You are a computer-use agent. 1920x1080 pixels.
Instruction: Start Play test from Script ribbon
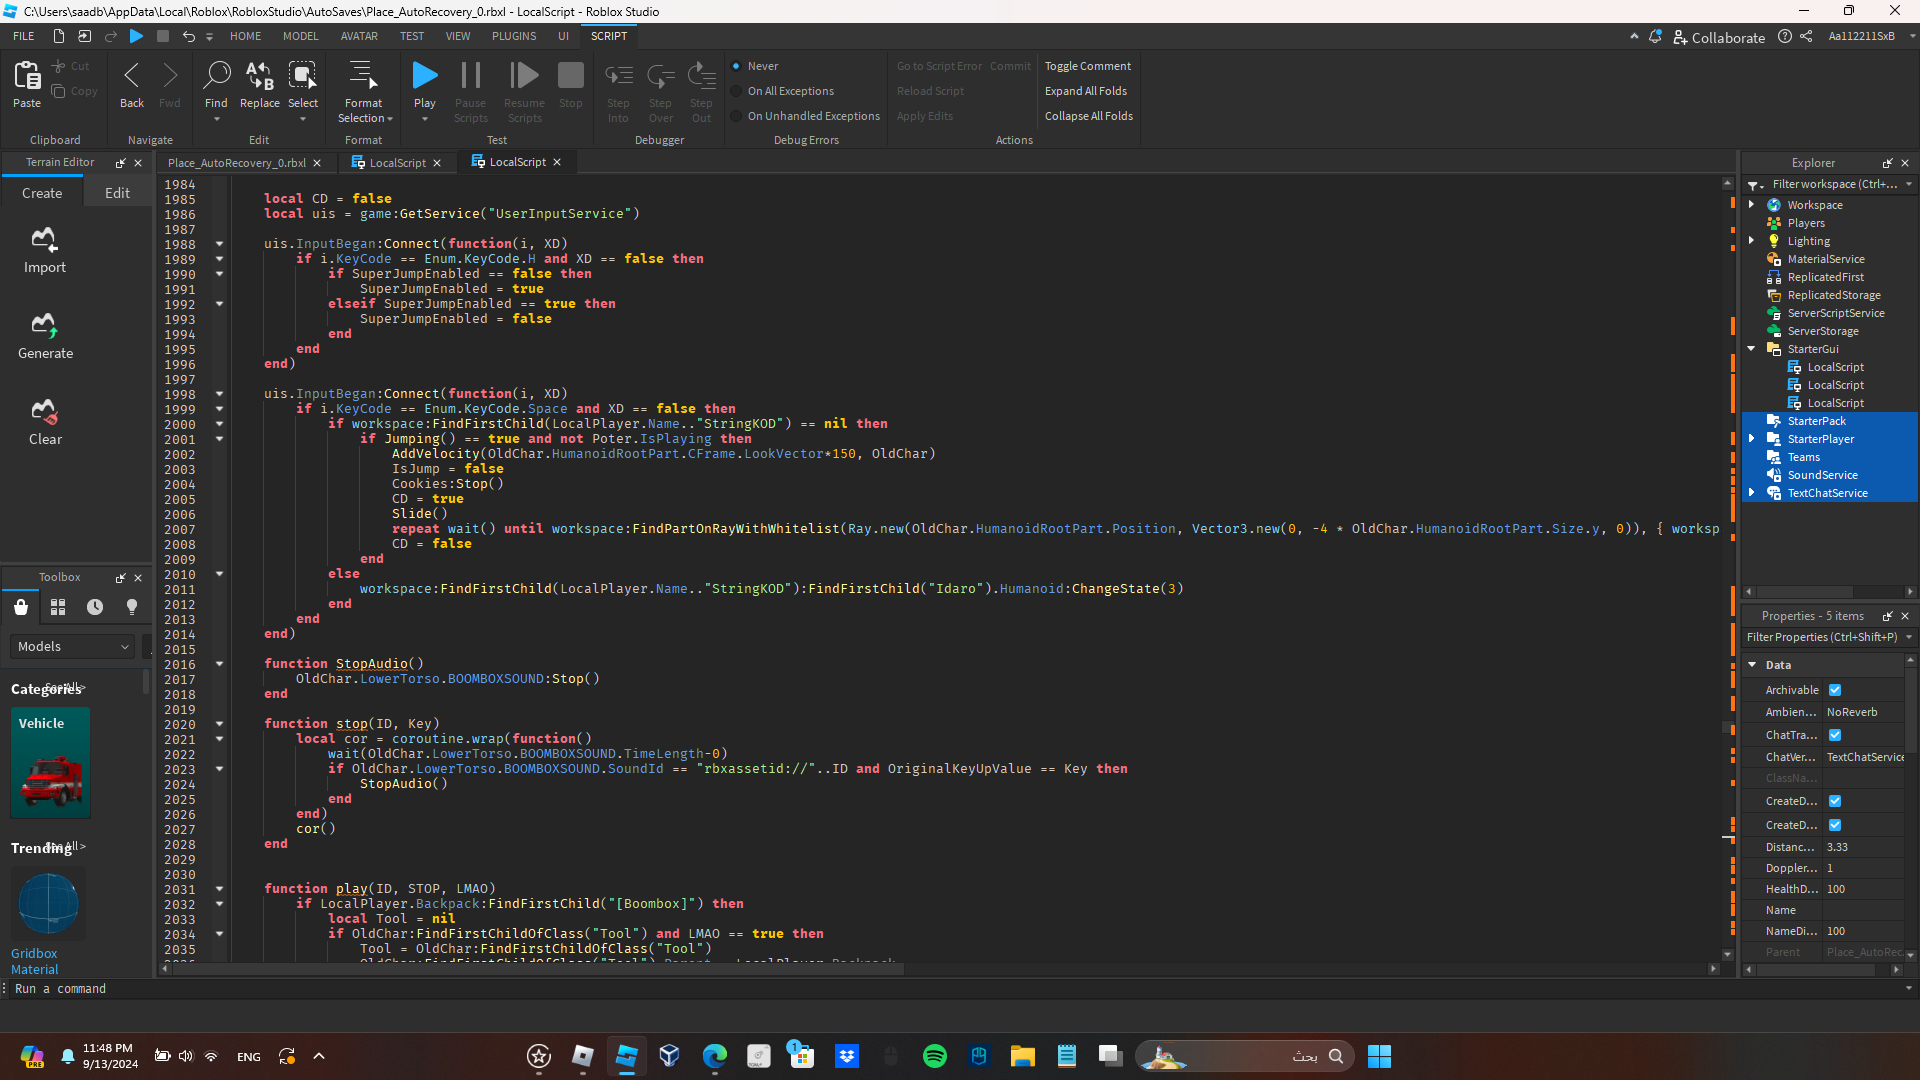tap(425, 76)
